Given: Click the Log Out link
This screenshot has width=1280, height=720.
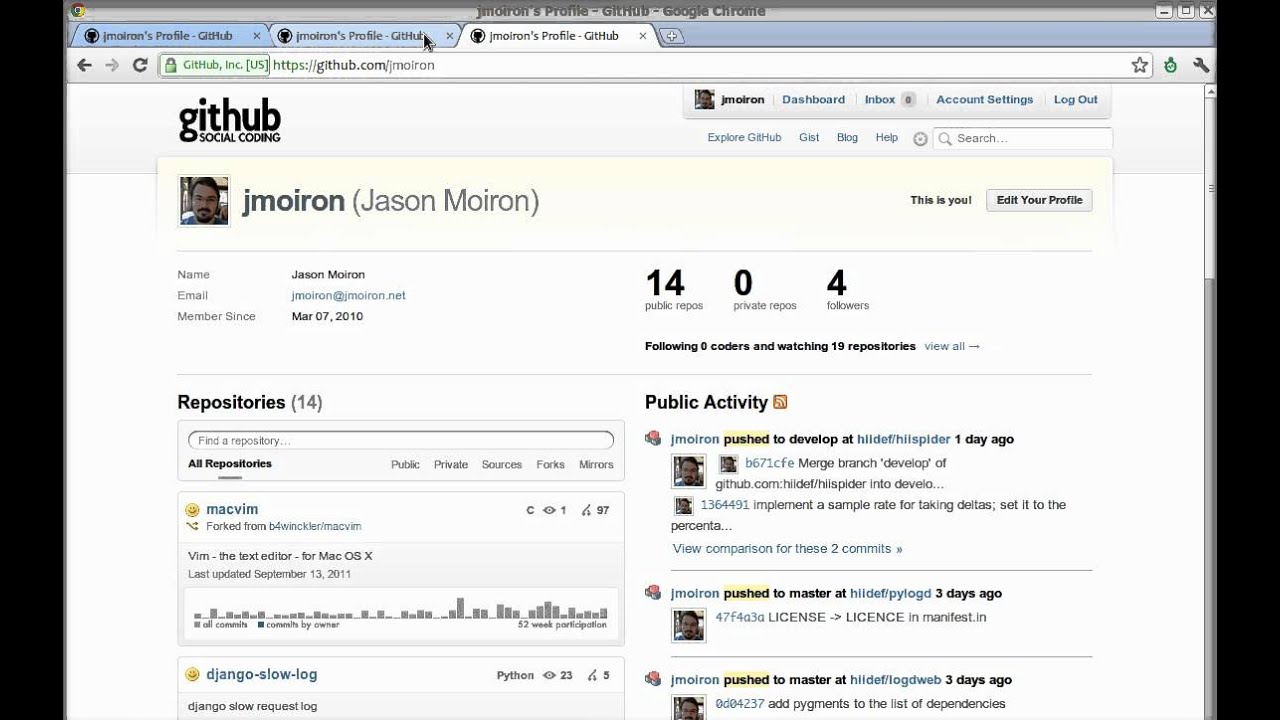Looking at the screenshot, I should click(1075, 100).
